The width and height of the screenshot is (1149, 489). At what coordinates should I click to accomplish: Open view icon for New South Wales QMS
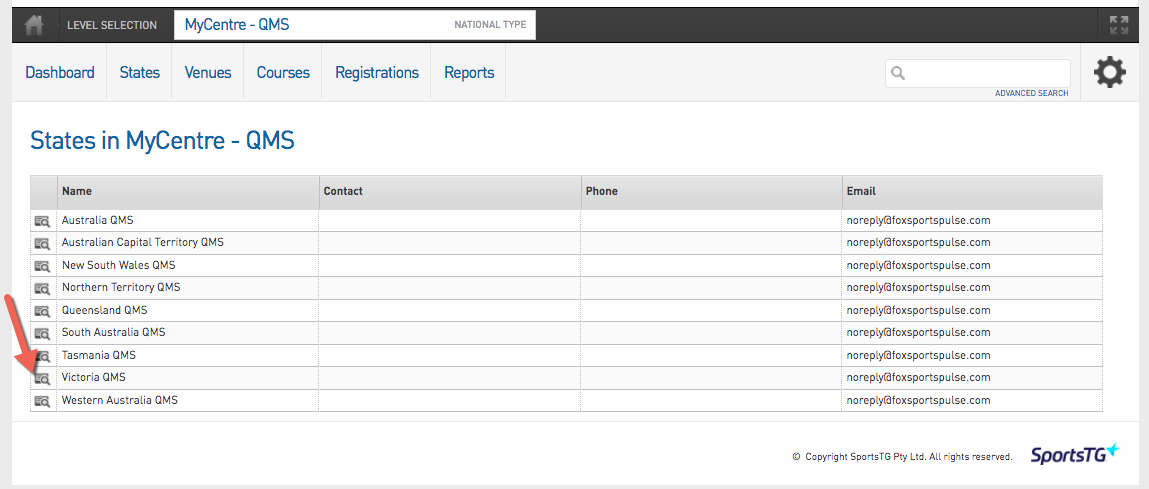click(x=43, y=265)
